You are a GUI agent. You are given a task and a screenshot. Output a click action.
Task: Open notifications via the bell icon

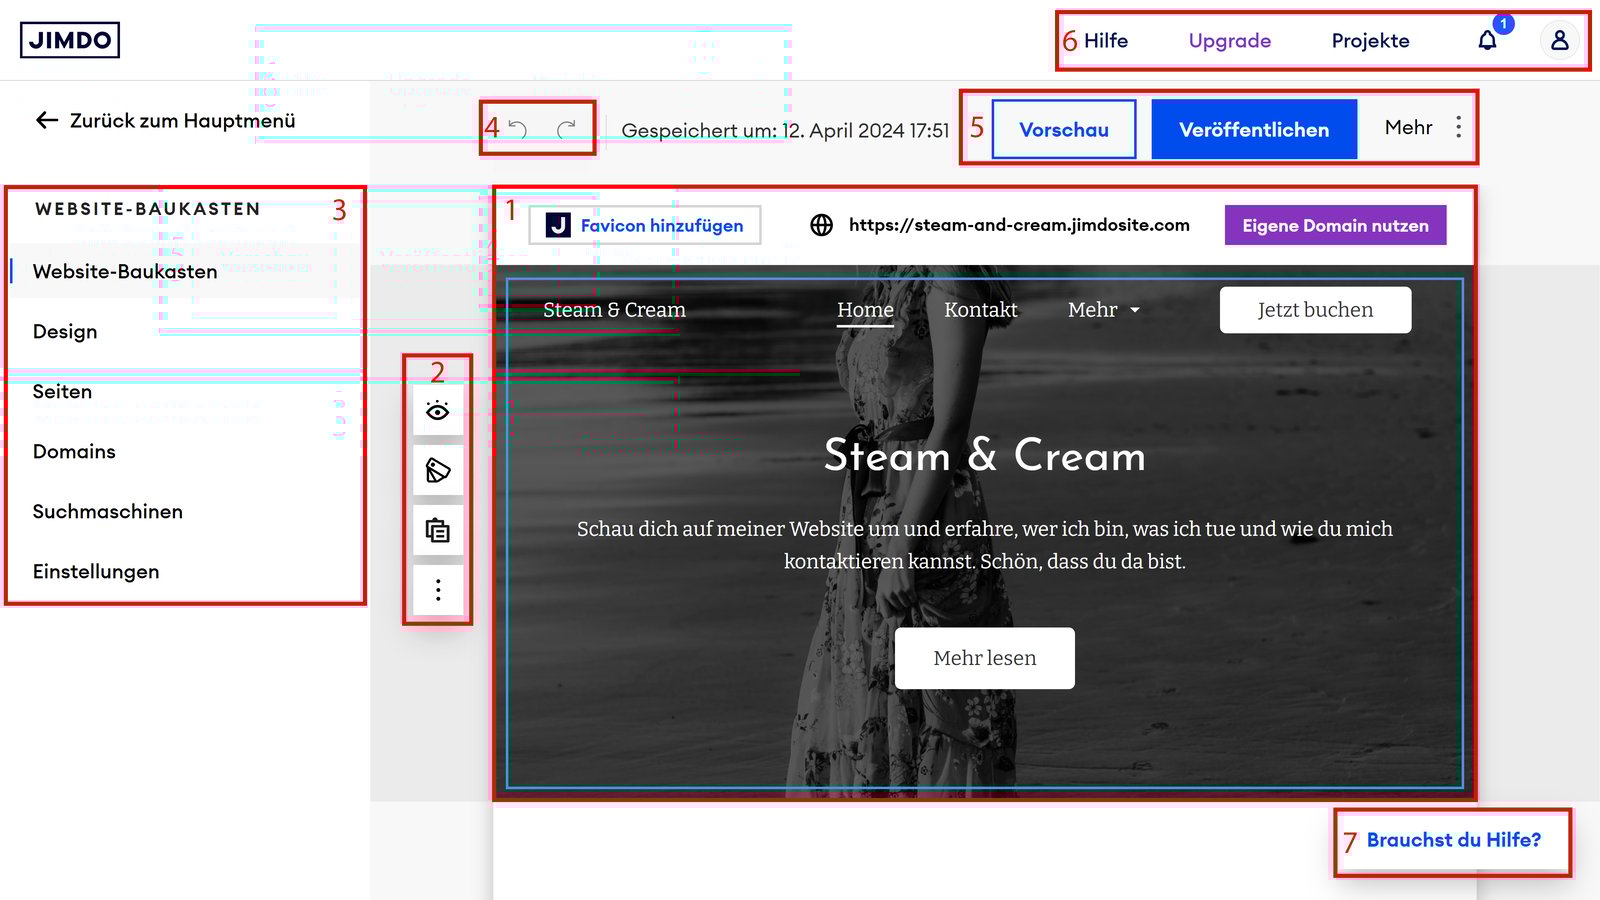pyautogui.click(x=1487, y=40)
